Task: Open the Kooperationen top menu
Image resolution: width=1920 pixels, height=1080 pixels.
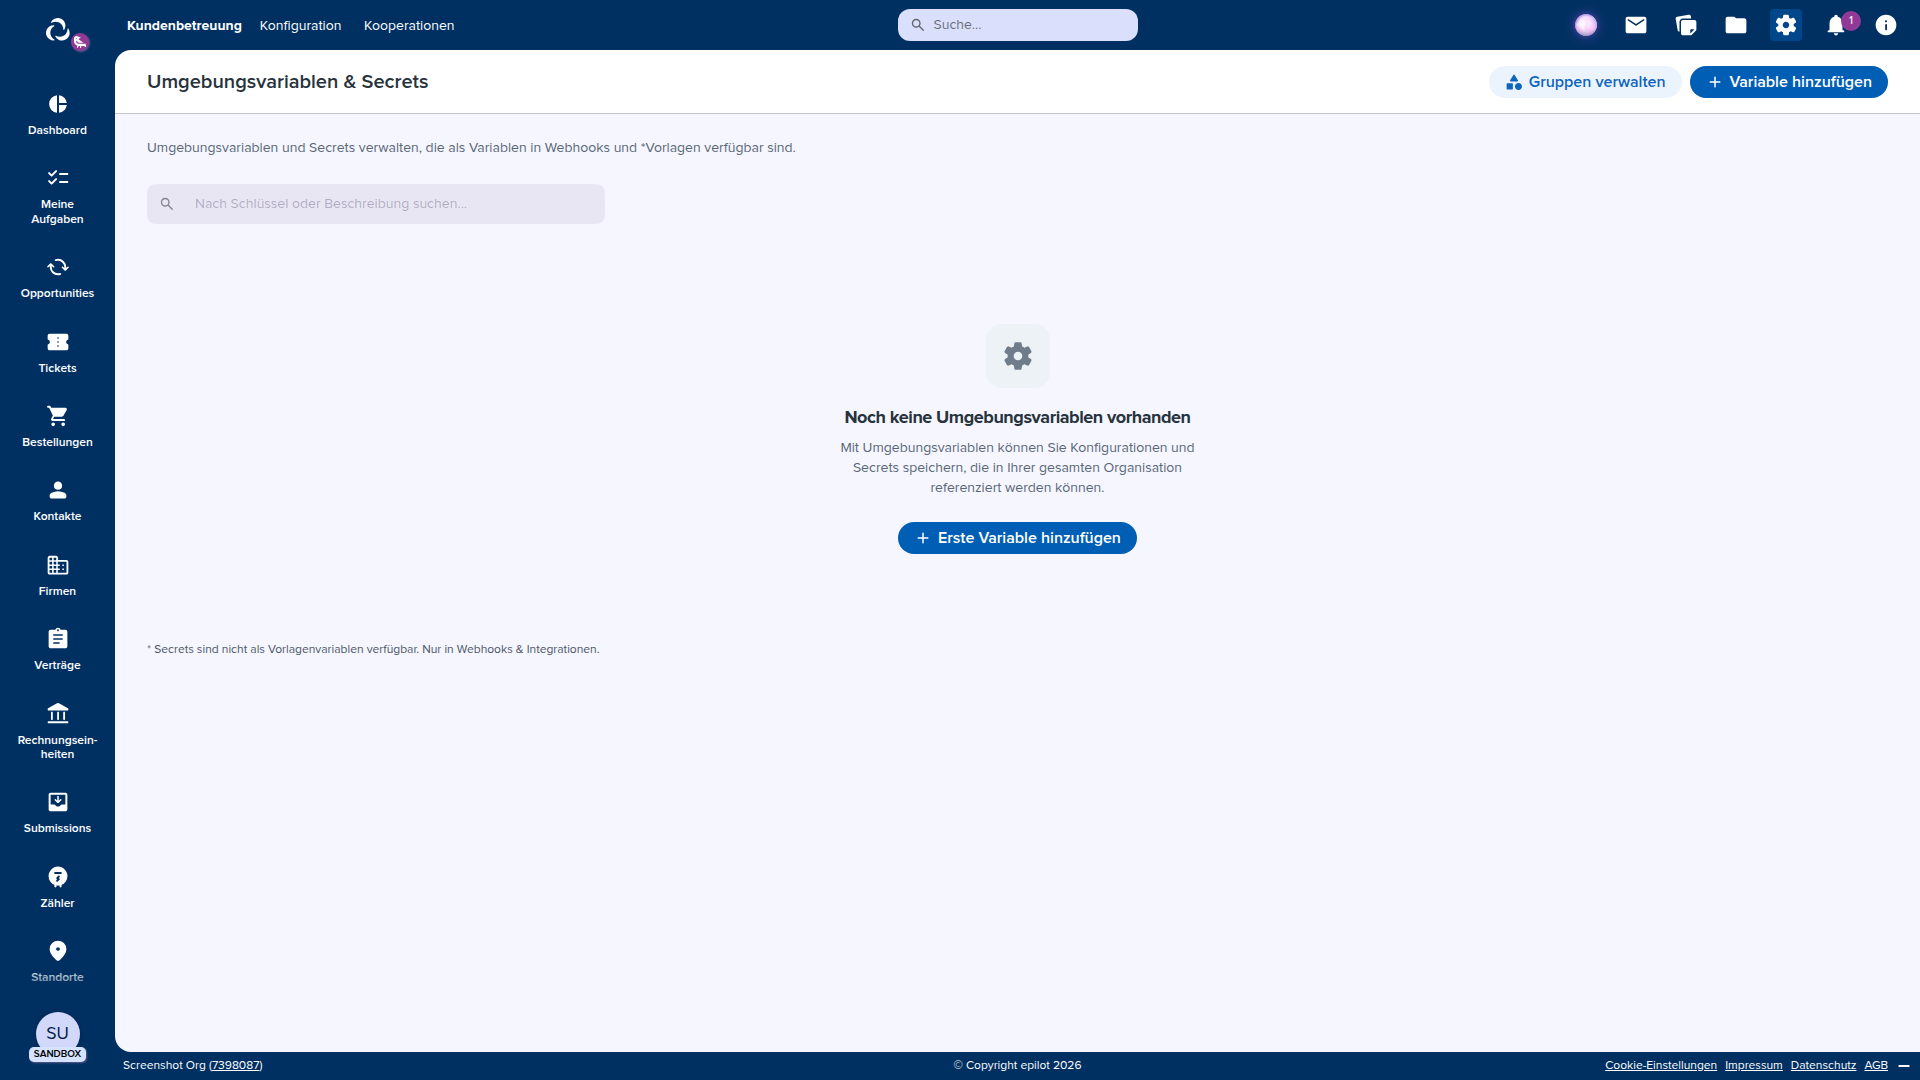Action: [409, 25]
